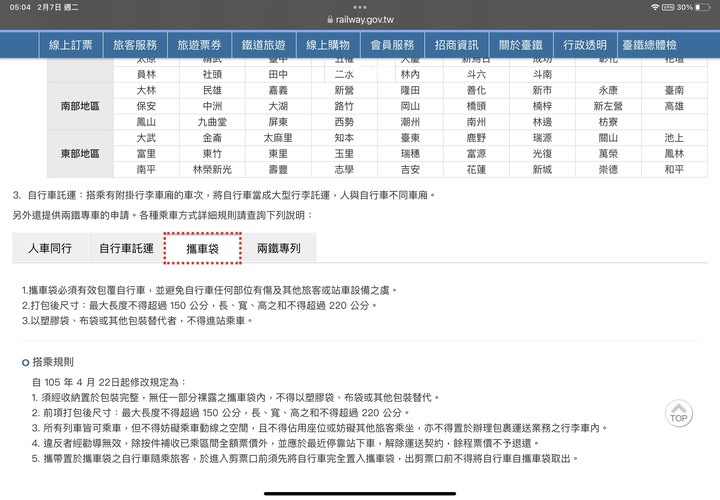Click the 太麻里 station cell

(278, 138)
